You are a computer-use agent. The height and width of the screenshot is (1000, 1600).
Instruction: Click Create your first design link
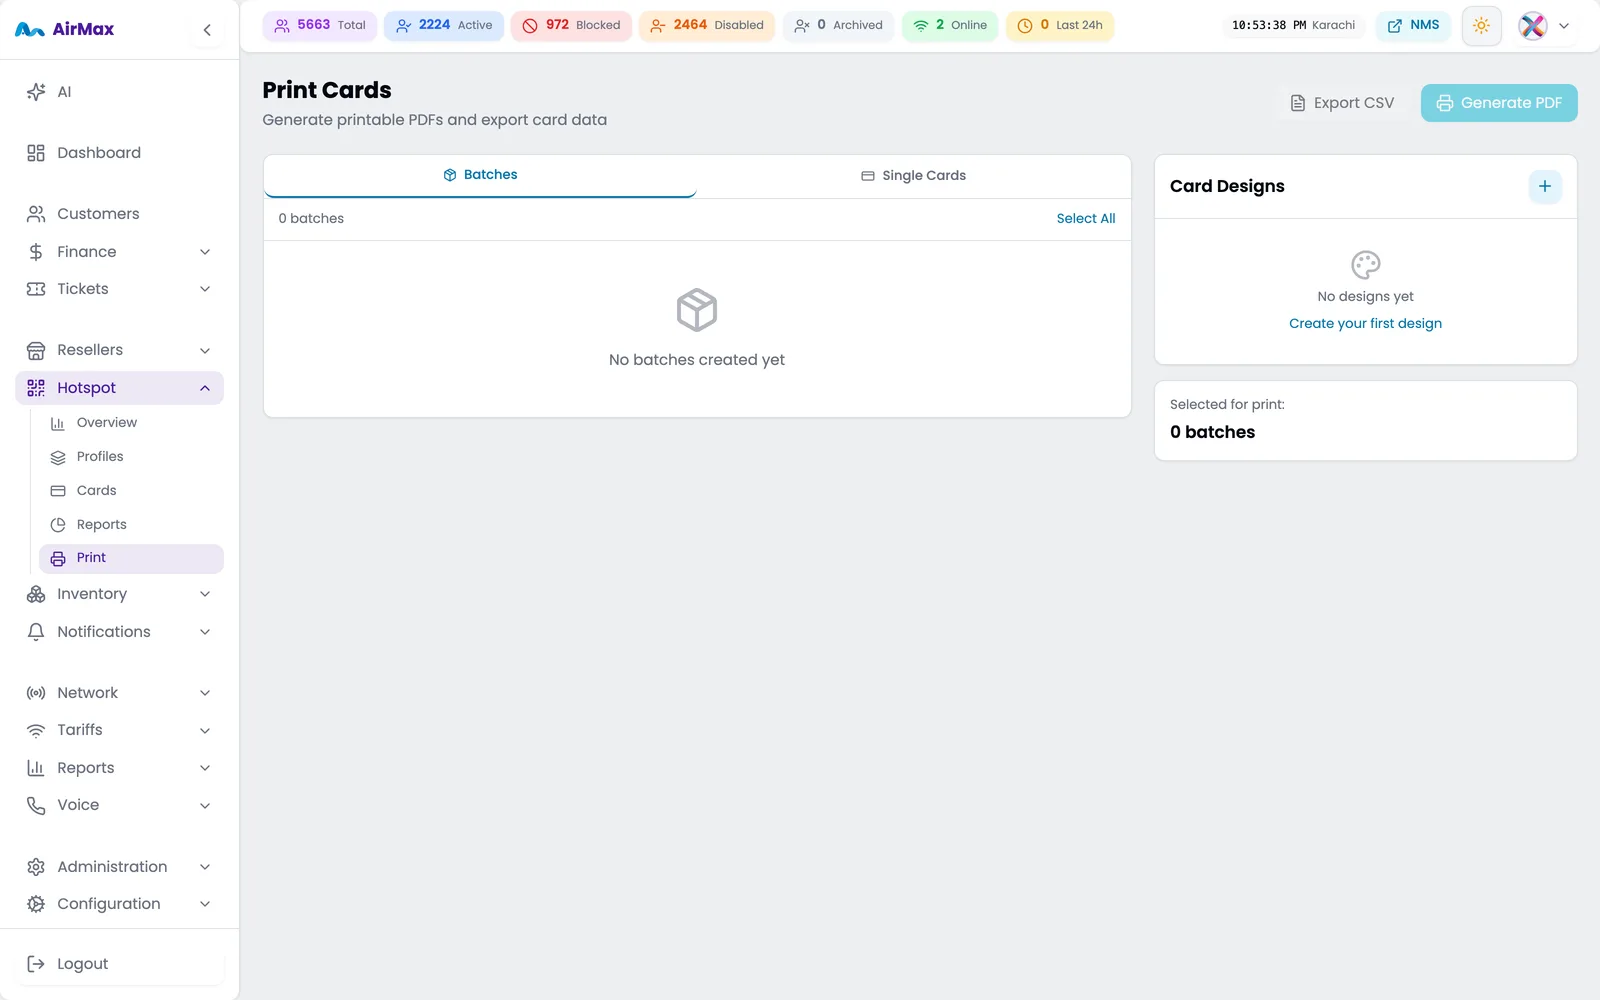(1365, 324)
